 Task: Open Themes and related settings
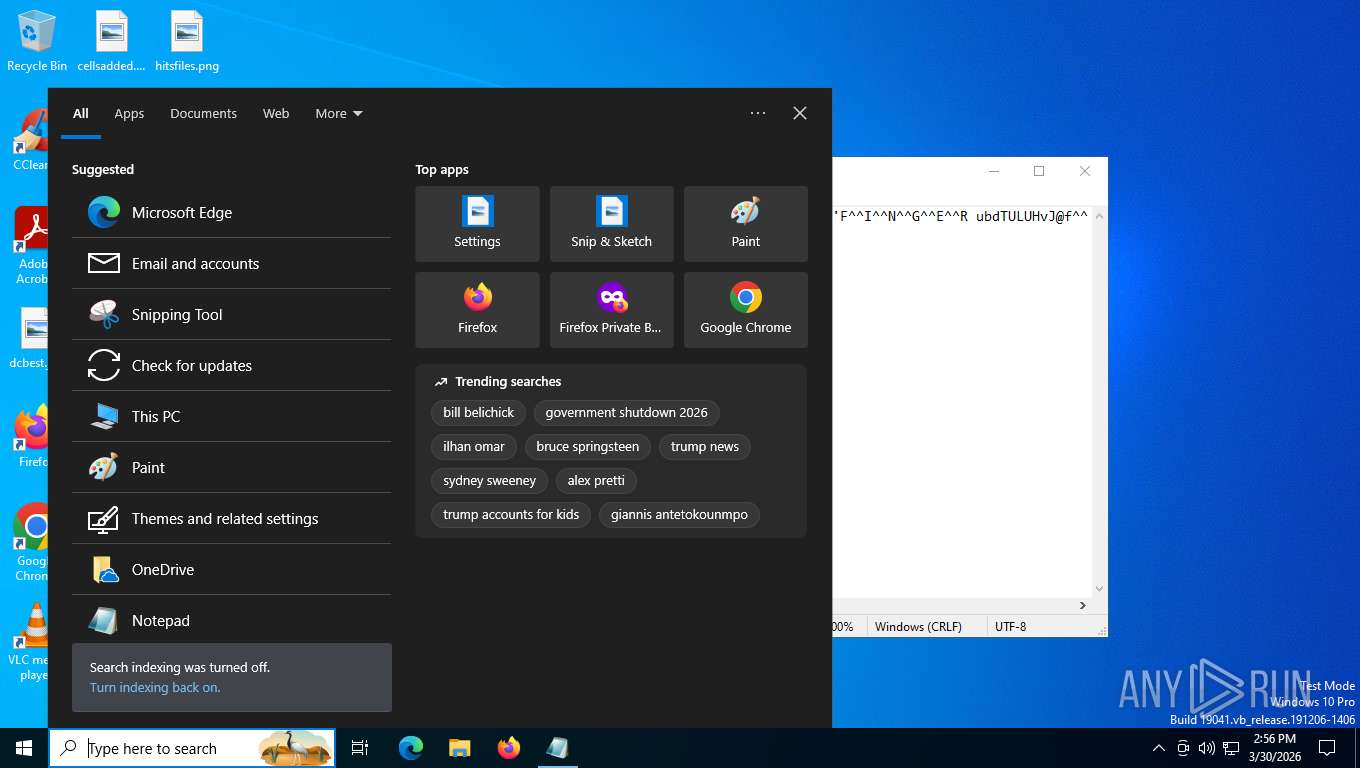[231, 518]
